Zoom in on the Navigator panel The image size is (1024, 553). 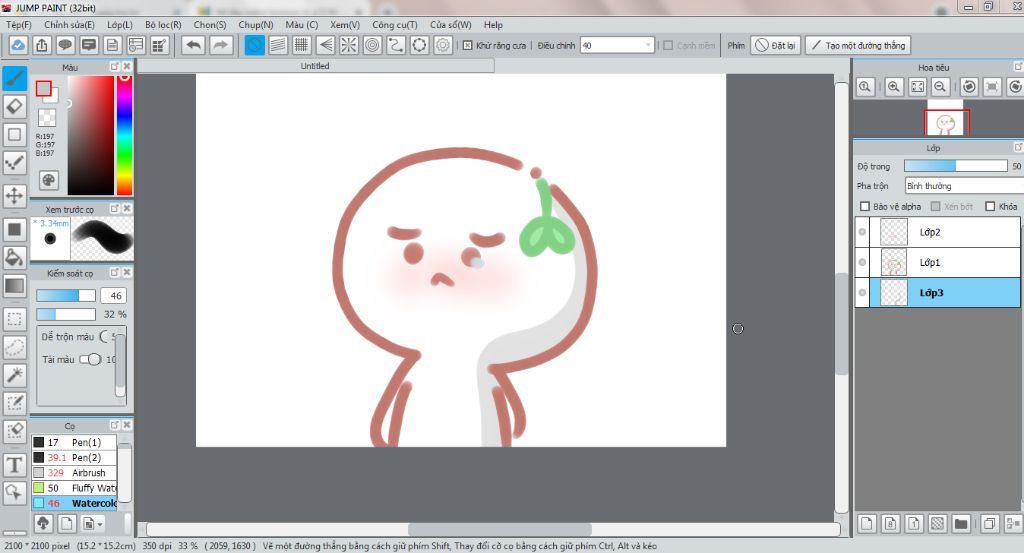pyautogui.click(x=894, y=86)
